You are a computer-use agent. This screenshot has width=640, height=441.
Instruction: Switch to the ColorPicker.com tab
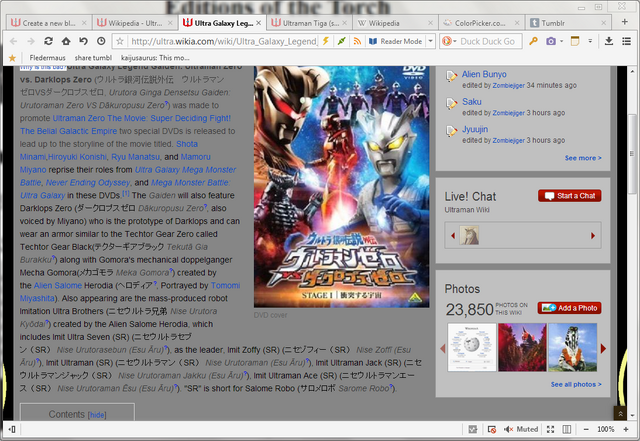(x=480, y=23)
